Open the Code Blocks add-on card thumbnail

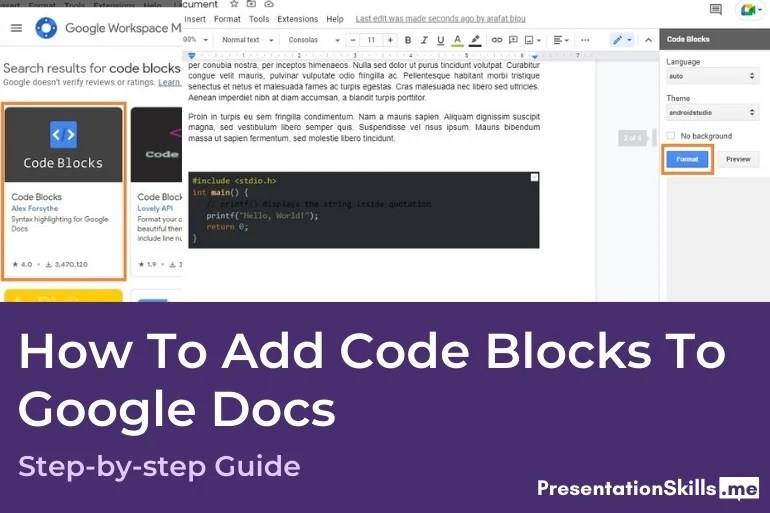coord(64,145)
